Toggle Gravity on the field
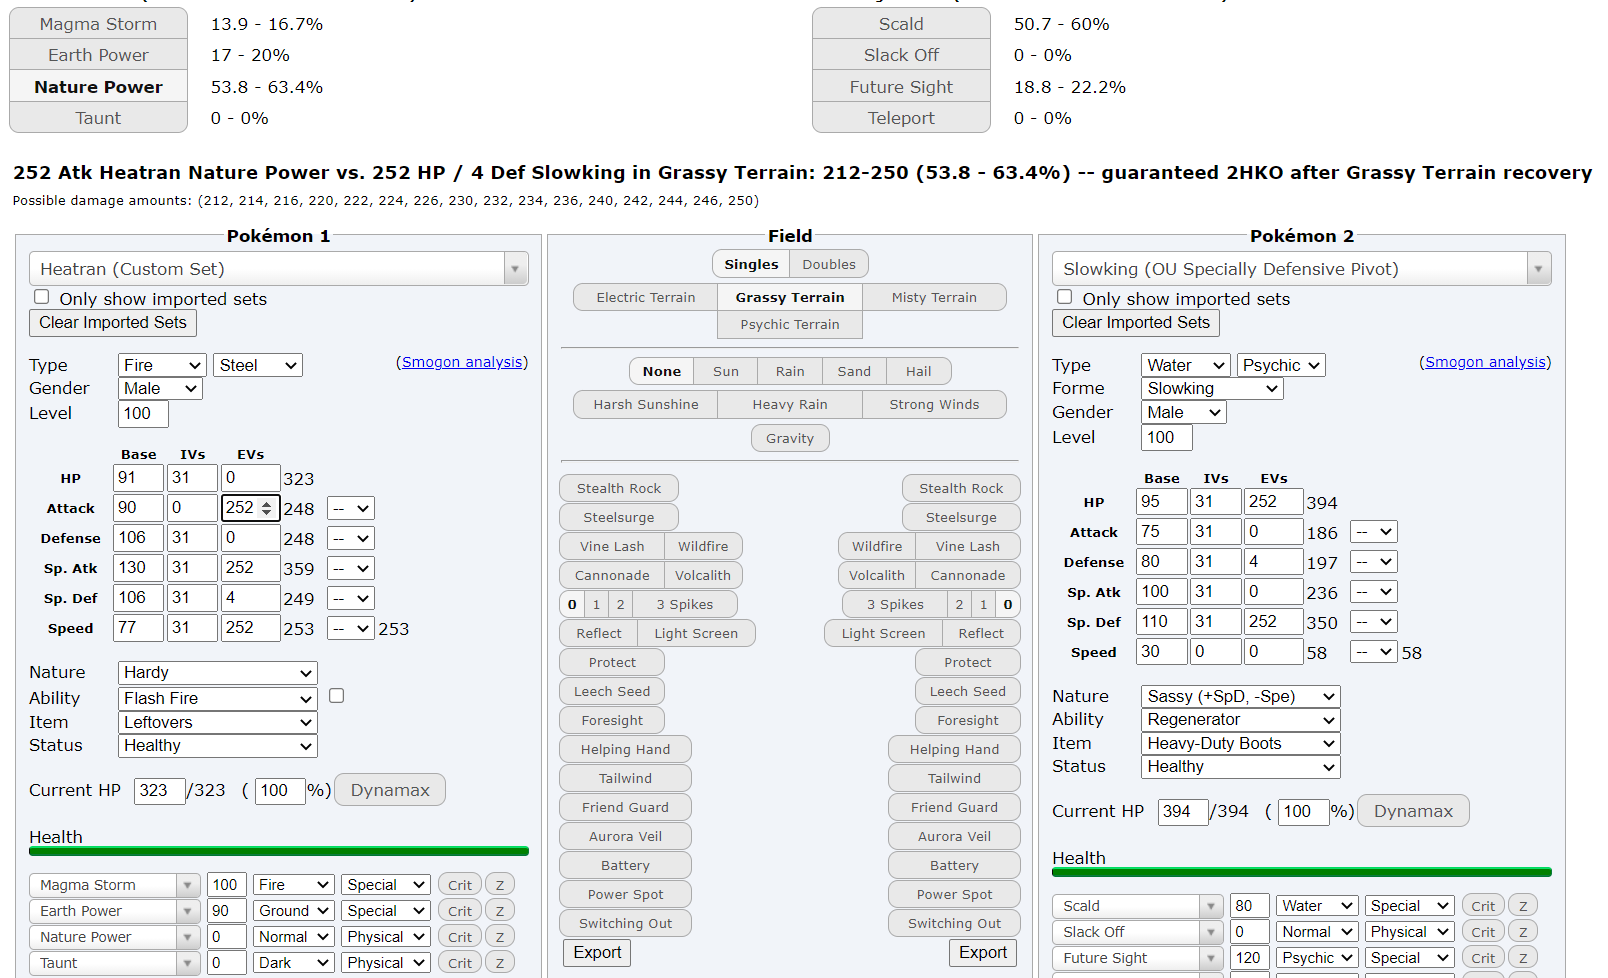Screen dimensions: 1608x978 790,438
